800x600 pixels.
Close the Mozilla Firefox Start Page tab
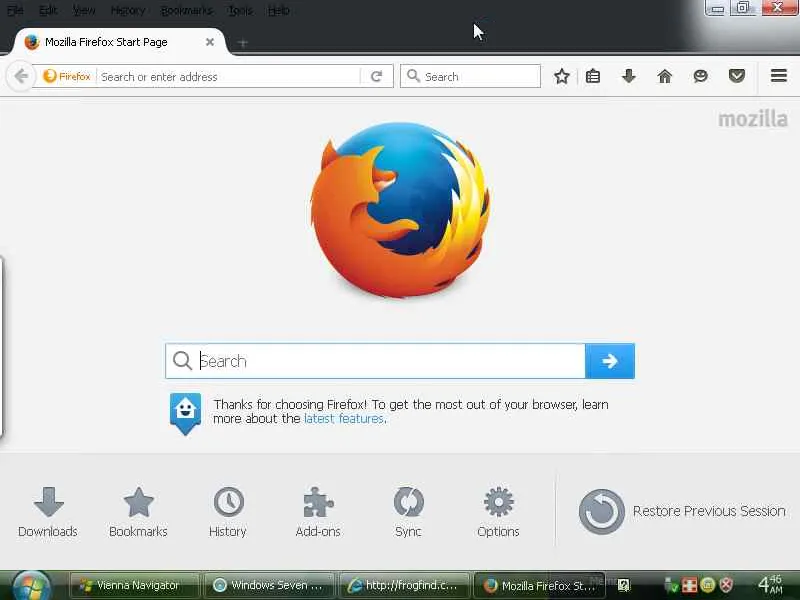click(210, 42)
